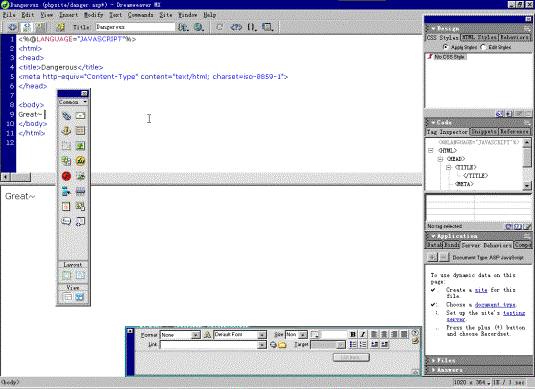Click the Browse for File folder icon
535x389 pixels.
282,345
